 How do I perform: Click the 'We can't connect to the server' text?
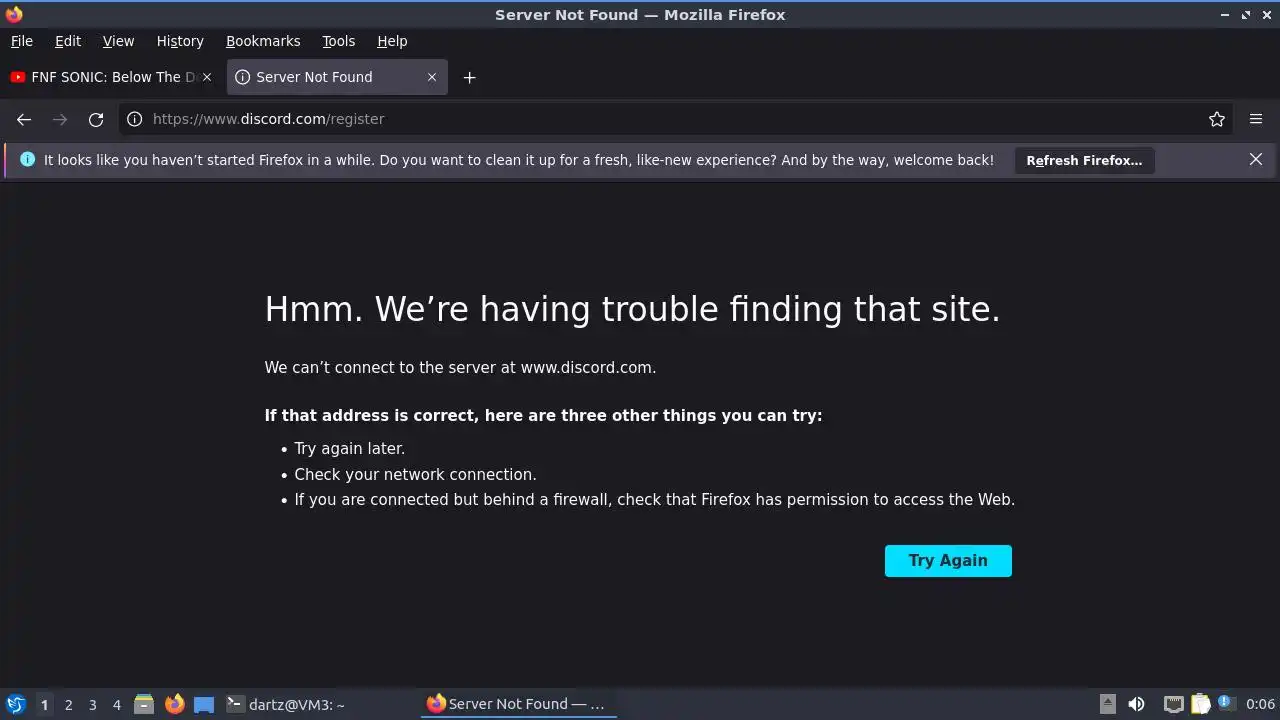pos(460,368)
